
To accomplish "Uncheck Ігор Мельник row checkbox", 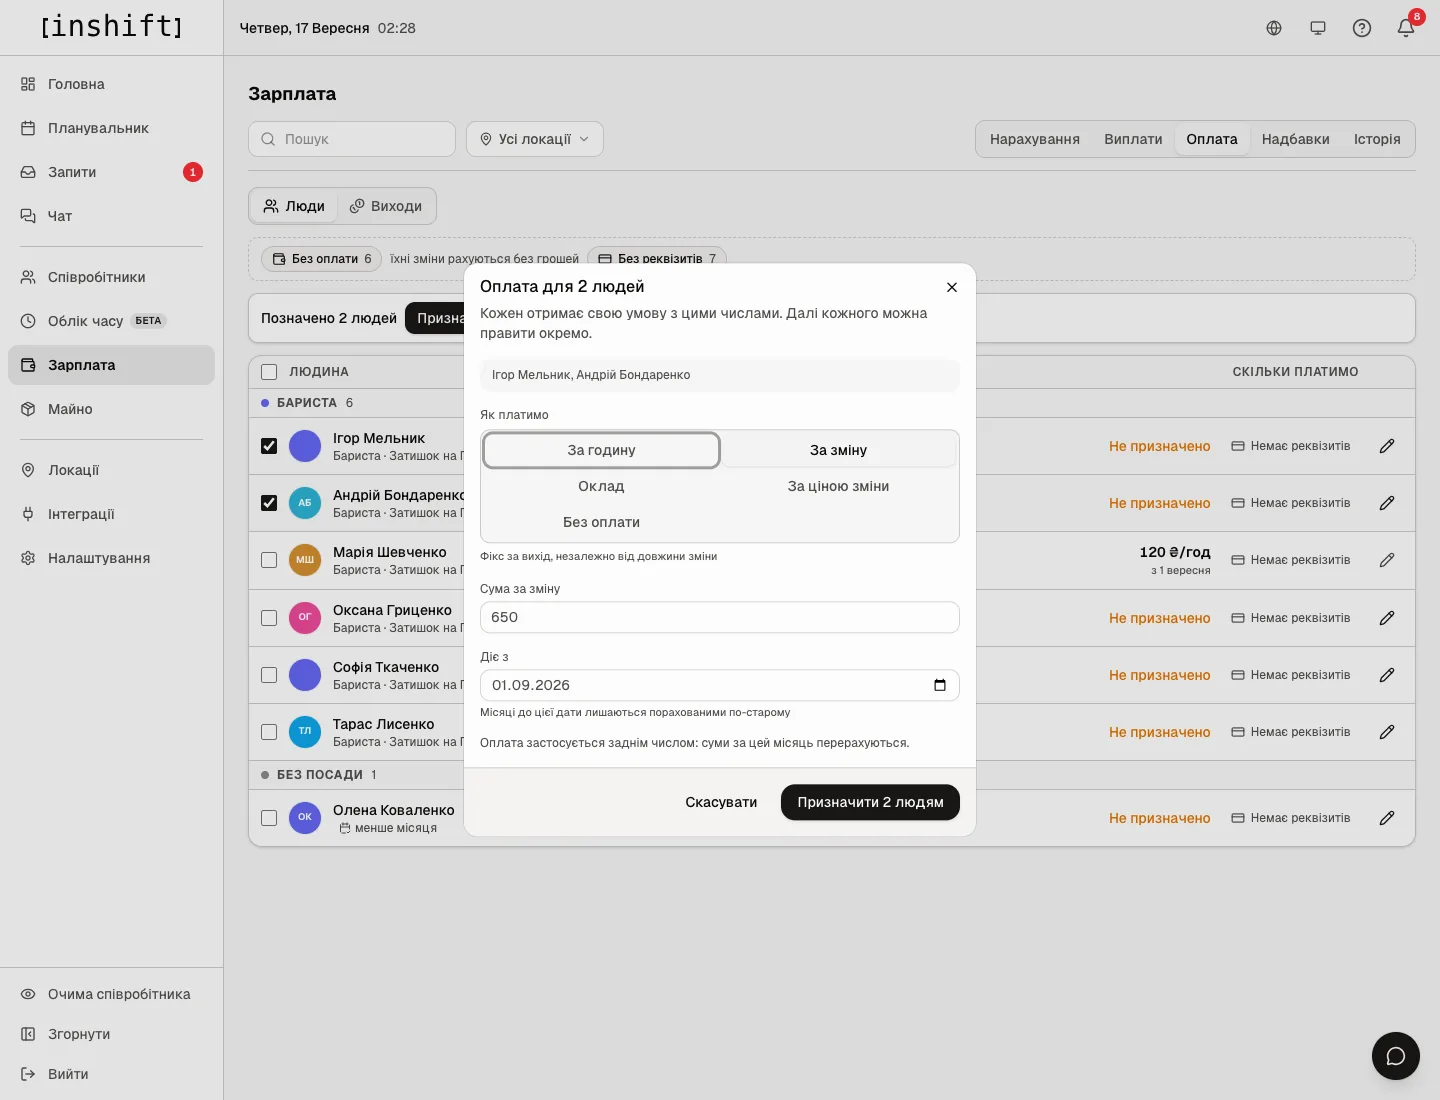I will [x=269, y=446].
